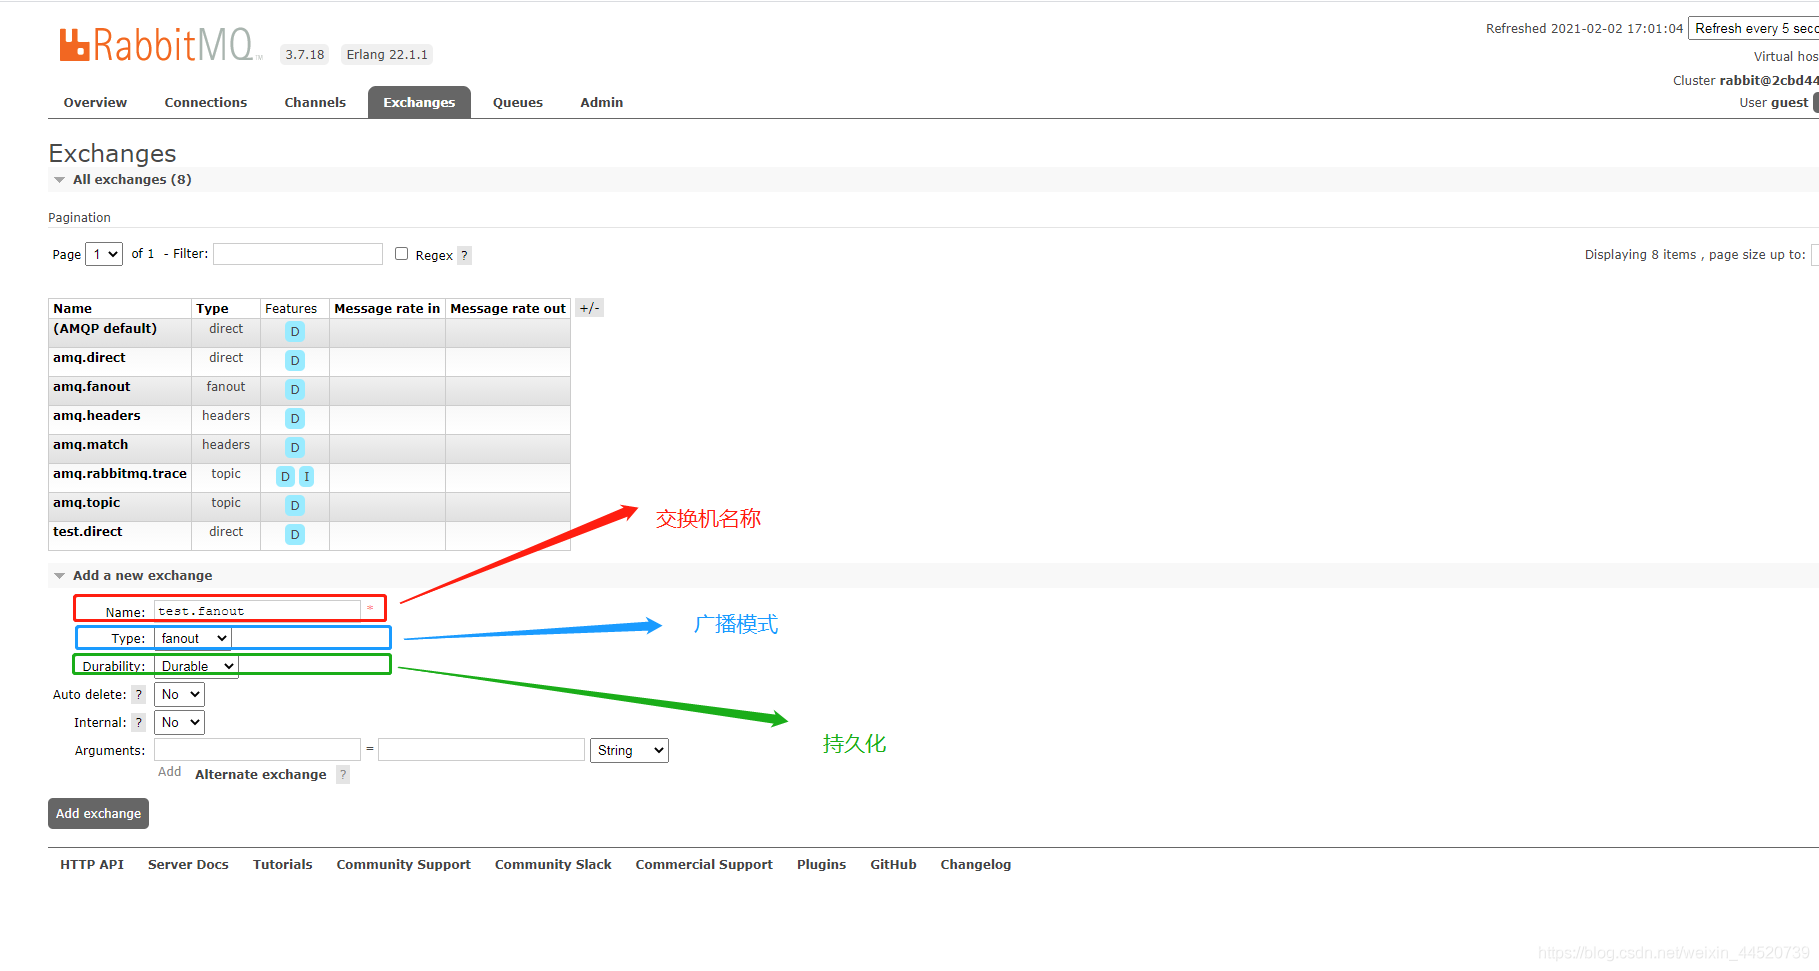Open the Durability dropdown
The height and width of the screenshot is (971, 1819).
coord(196,666)
